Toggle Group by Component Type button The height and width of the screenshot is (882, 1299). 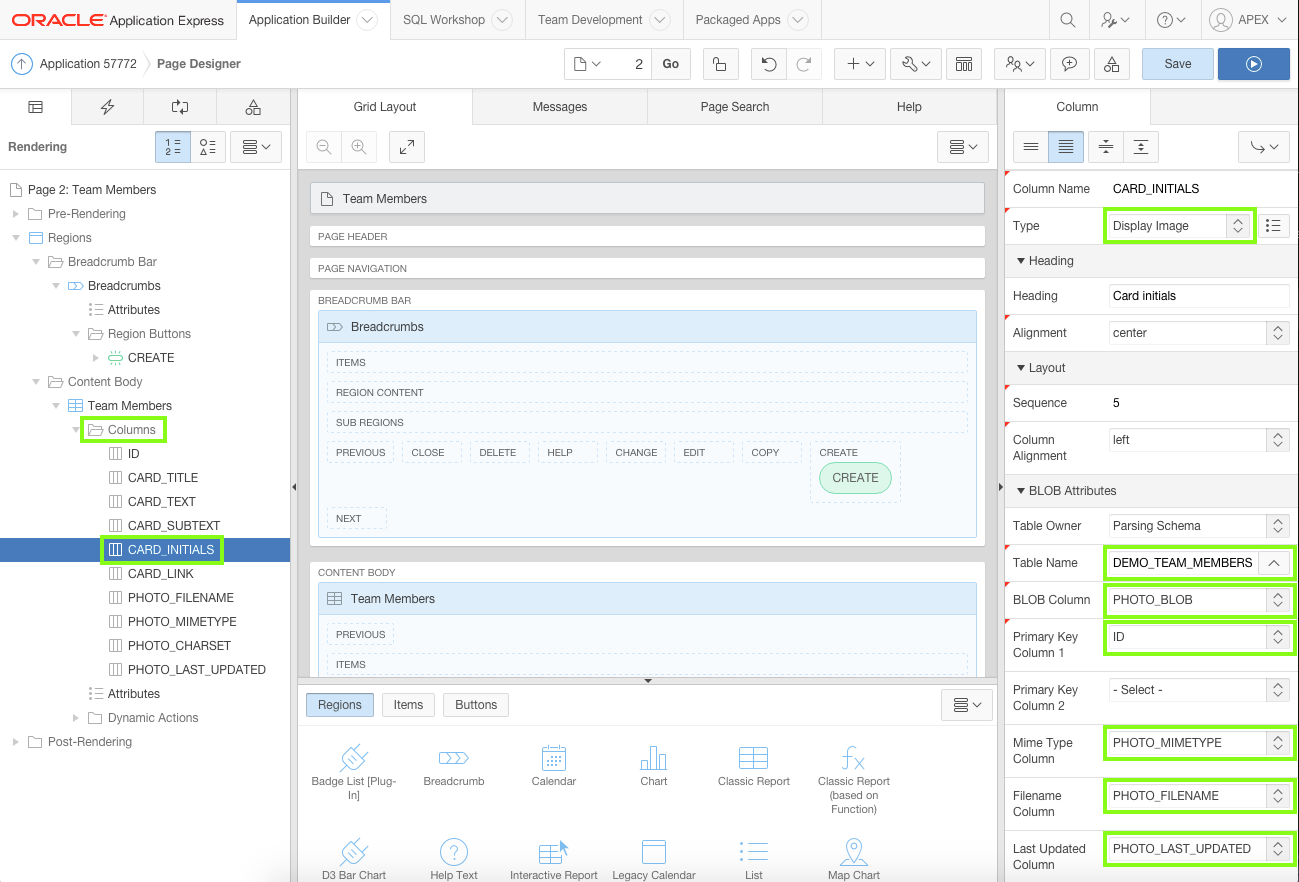click(x=208, y=147)
